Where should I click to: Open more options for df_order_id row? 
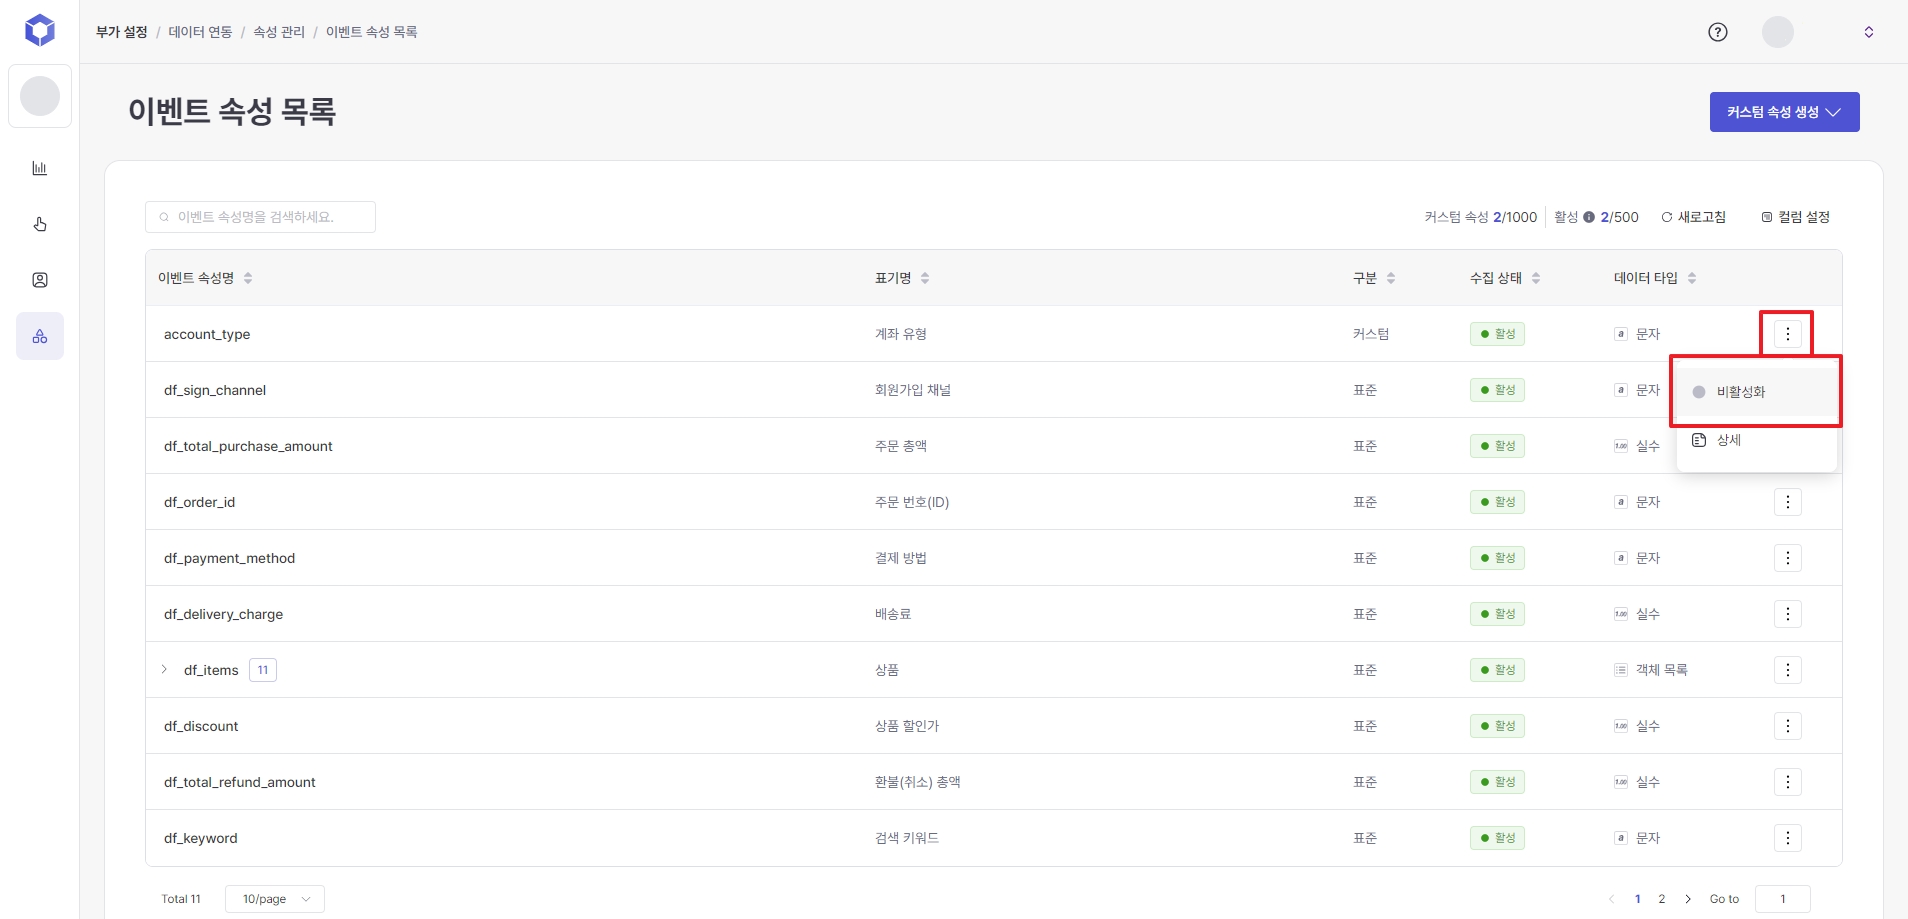tap(1787, 502)
